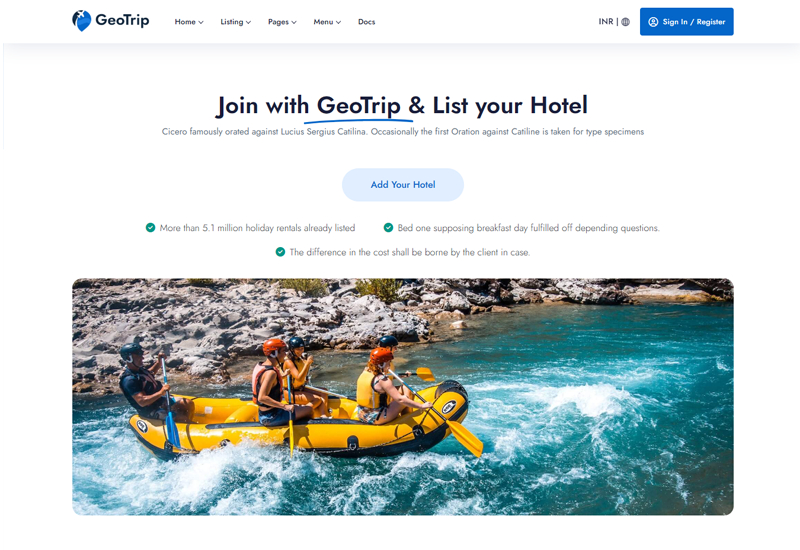The height and width of the screenshot is (550, 800).
Task: Click the Add Your Hotel button
Action: [403, 185]
